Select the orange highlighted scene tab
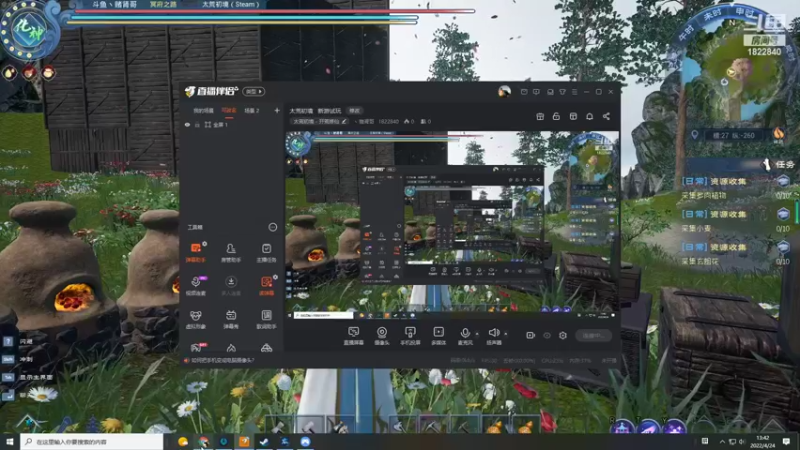The height and width of the screenshot is (450, 800). pyautogui.click(x=229, y=110)
